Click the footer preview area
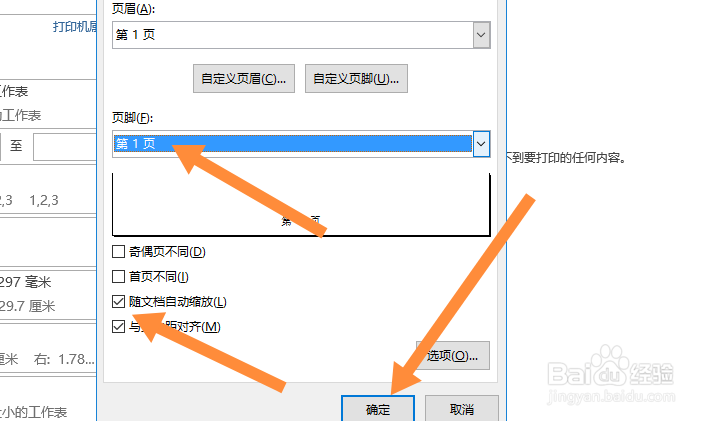 (301, 204)
